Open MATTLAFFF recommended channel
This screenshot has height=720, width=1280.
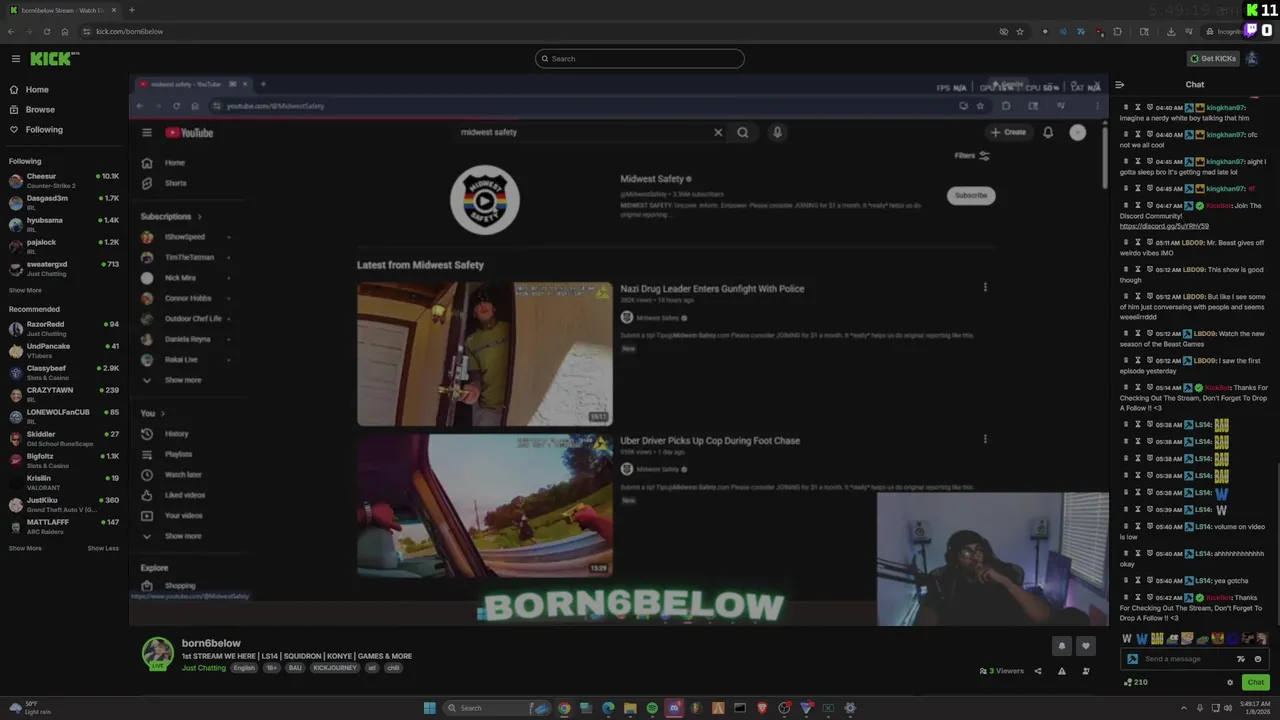coord(62,527)
